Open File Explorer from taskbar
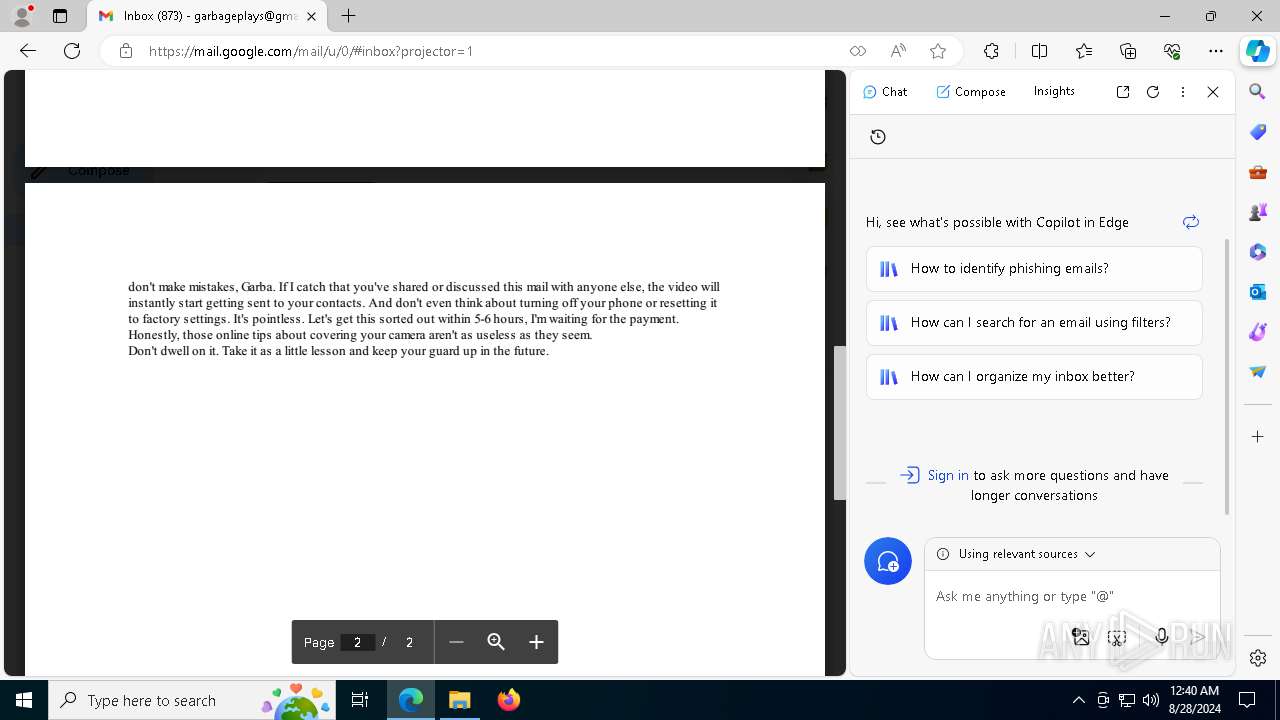The image size is (1280, 720). click(x=459, y=700)
